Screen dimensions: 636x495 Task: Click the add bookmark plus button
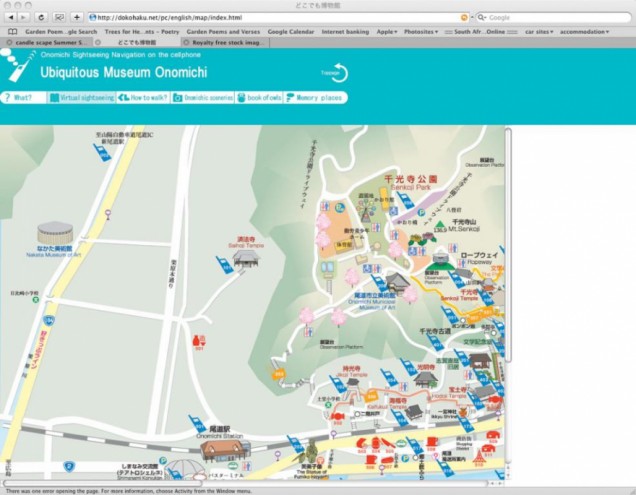click(76, 17)
